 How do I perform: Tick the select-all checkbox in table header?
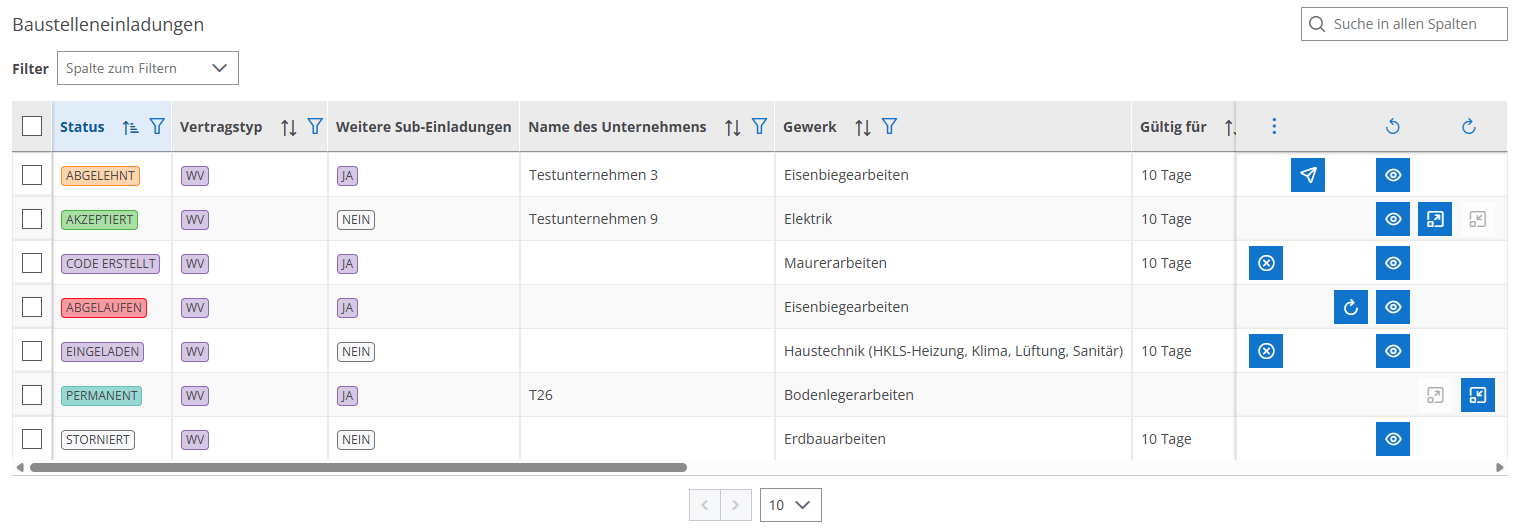[x=32, y=126]
